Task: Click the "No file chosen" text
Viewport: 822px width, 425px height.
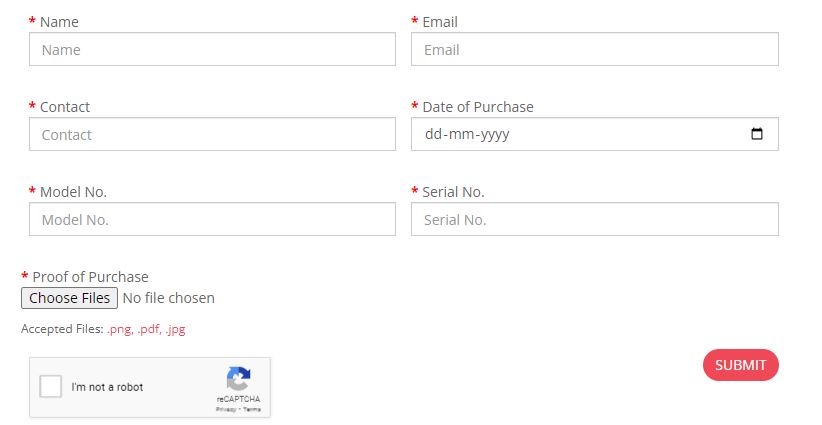Action: (168, 298)
